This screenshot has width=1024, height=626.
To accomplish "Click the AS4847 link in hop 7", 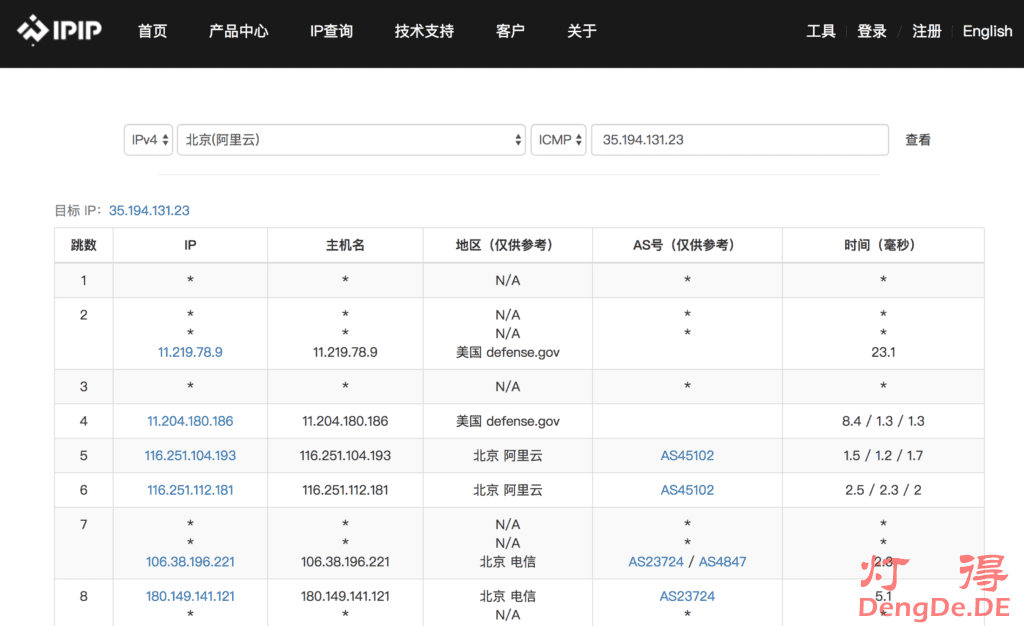I will point(722,562).
